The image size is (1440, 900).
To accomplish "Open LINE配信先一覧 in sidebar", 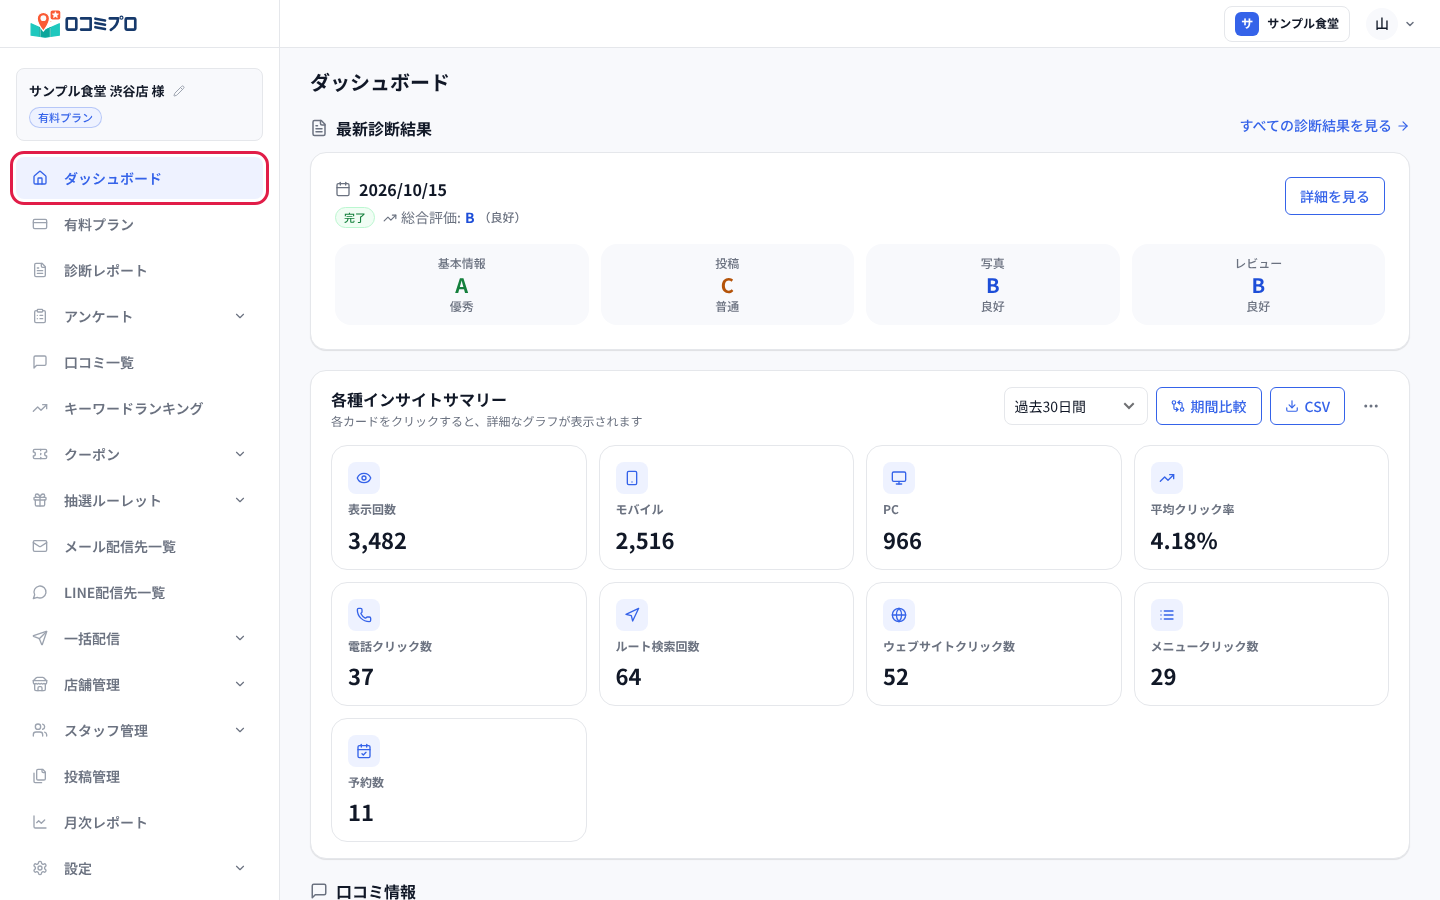I will [x=139, y=593].
